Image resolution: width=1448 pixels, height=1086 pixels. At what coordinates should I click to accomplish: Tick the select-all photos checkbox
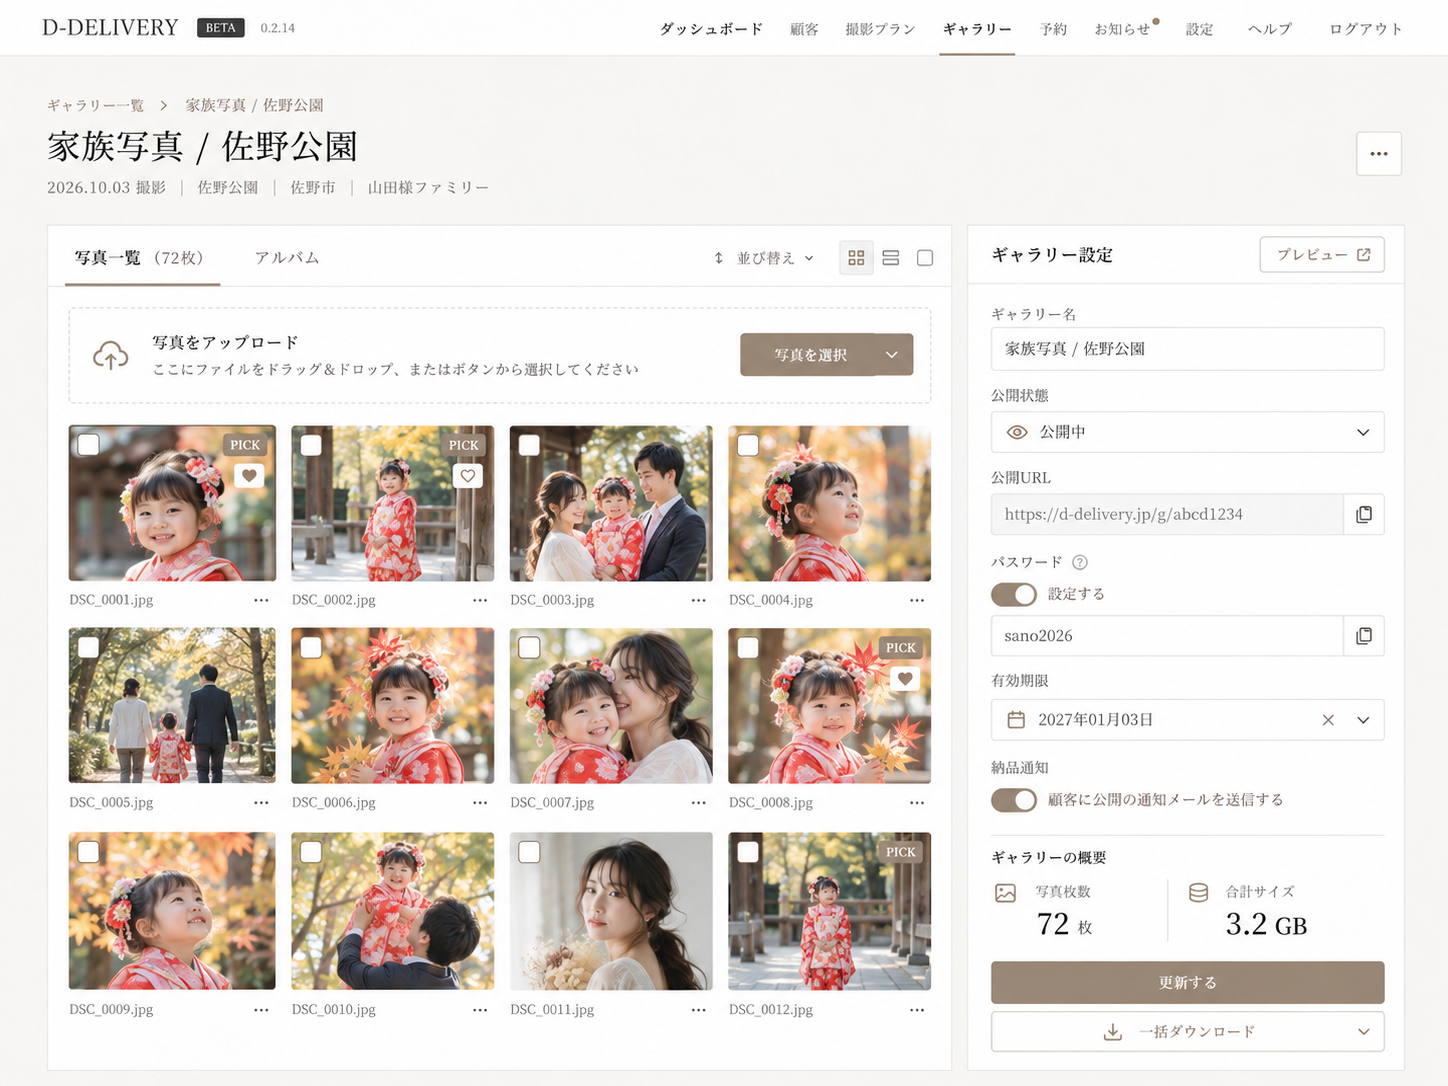click(925, 258)
